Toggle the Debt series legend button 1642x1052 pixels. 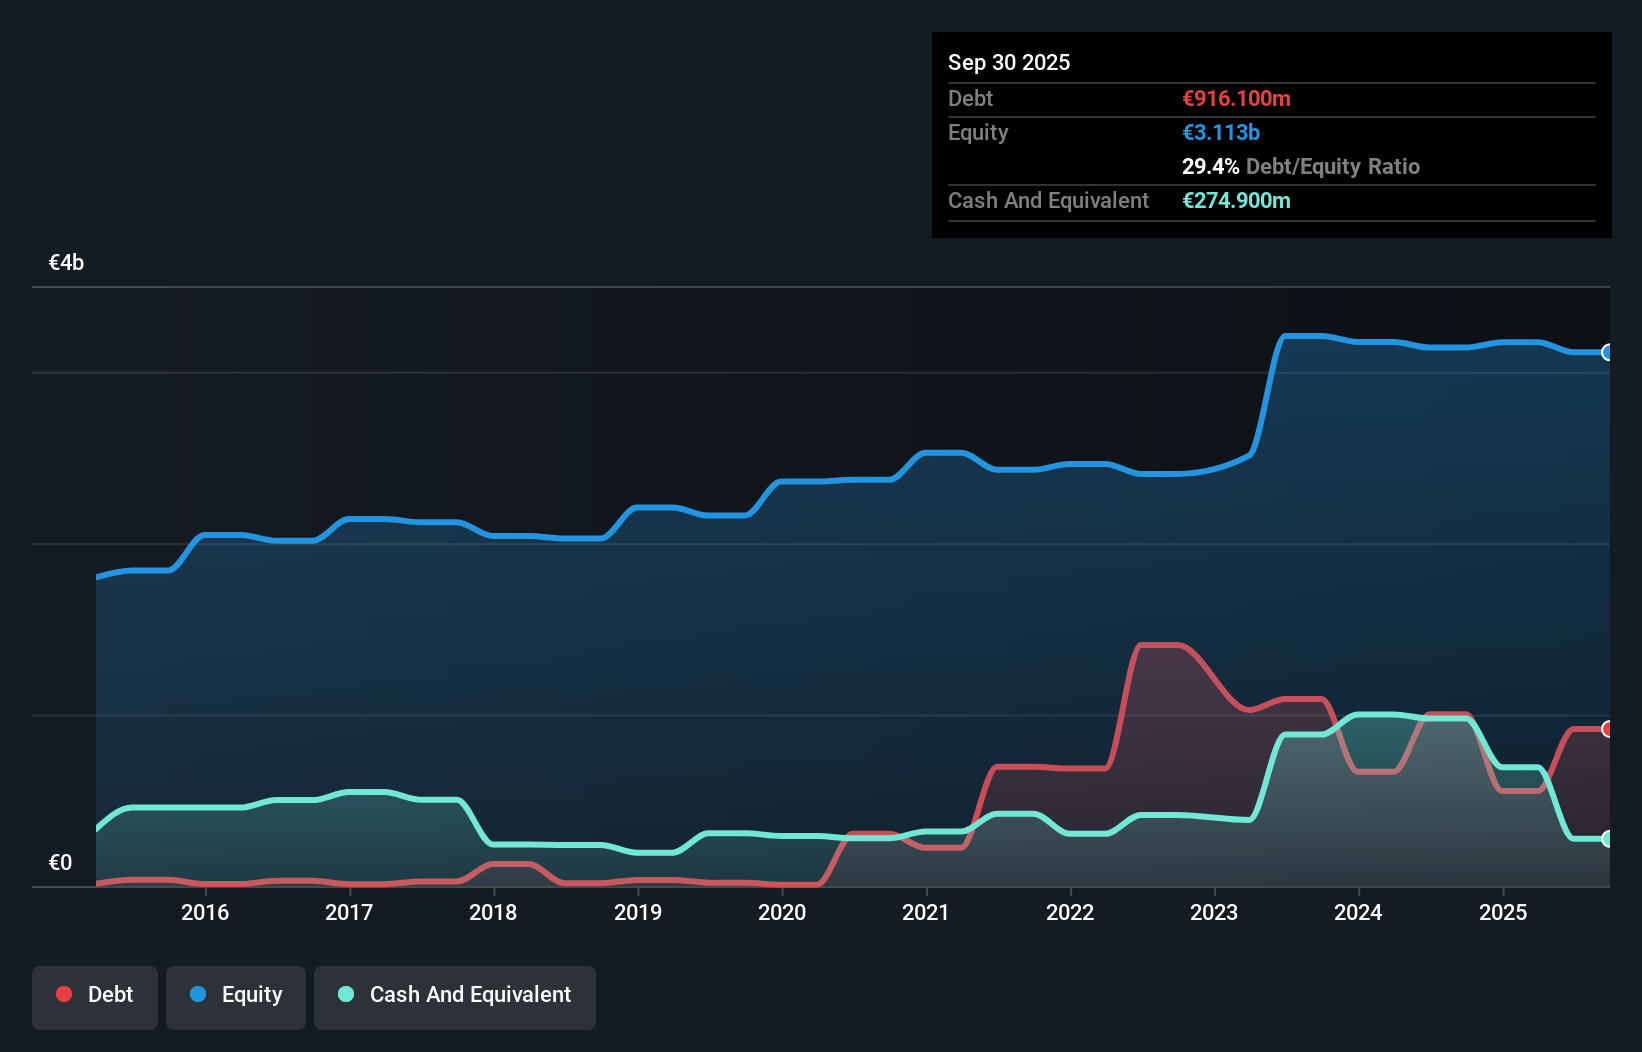[x=95, y=997]
